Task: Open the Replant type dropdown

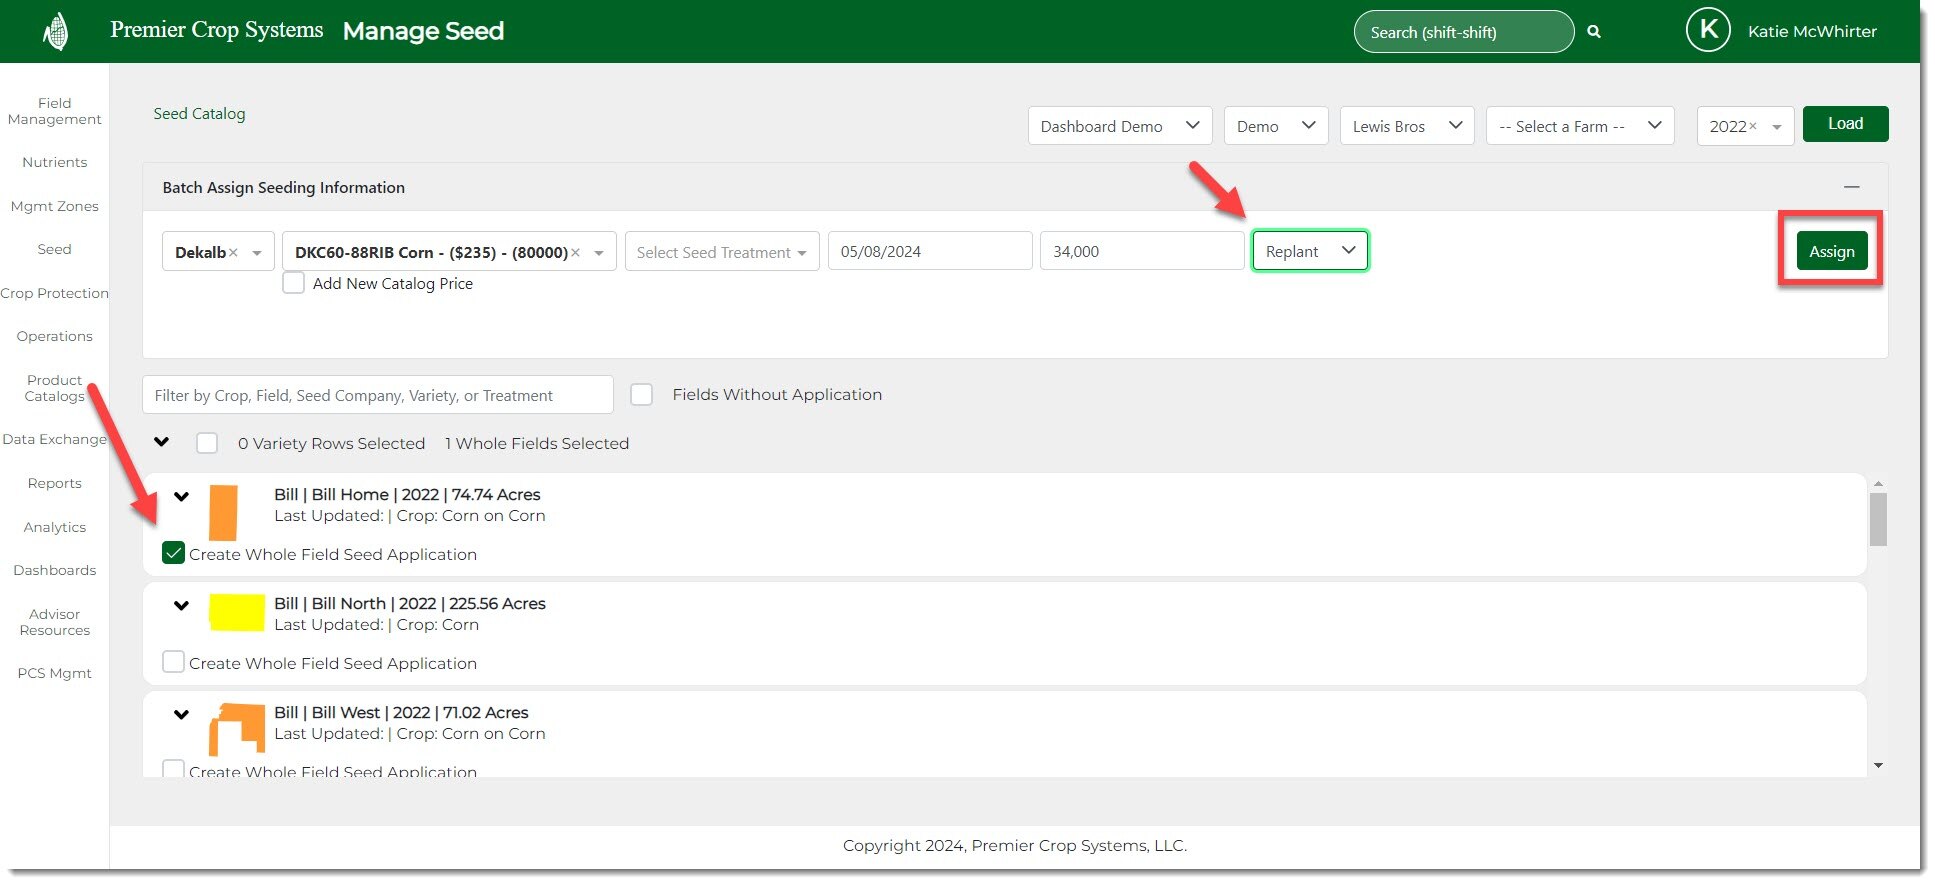Action: tap(1309, 251)
